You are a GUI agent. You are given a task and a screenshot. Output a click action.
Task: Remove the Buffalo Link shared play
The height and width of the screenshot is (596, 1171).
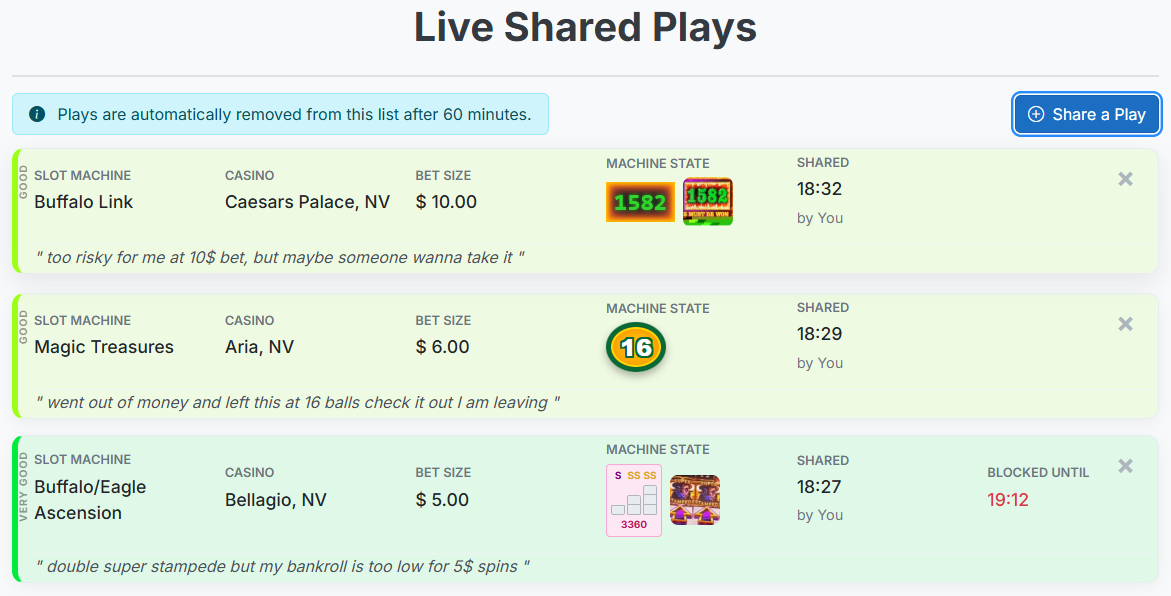pyautogui.click(x=1125, y=179)
